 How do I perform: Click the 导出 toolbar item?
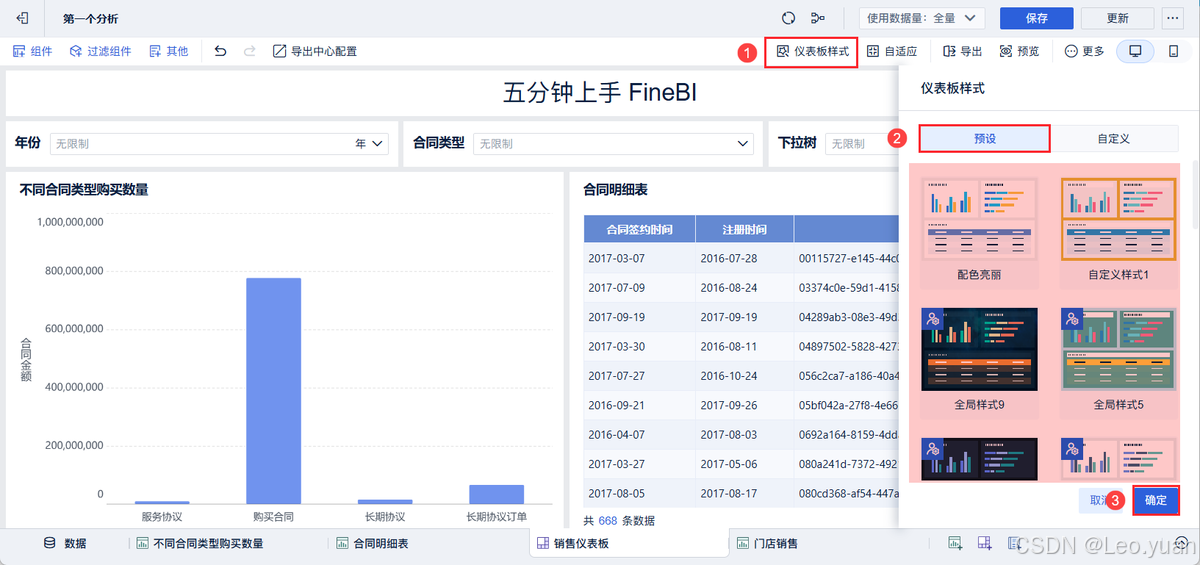(x=963, y=51)
